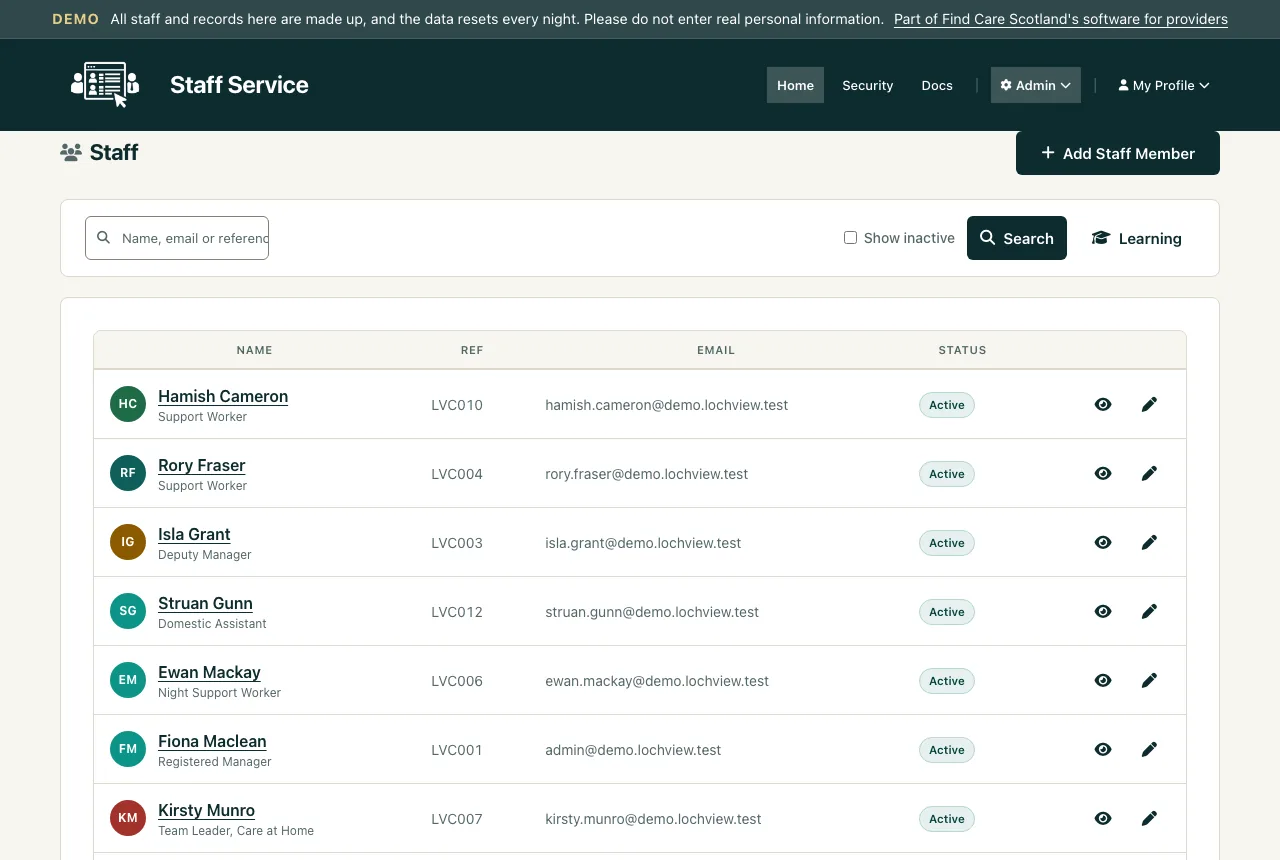Focus the name, email or reference search field

[177, 238]
